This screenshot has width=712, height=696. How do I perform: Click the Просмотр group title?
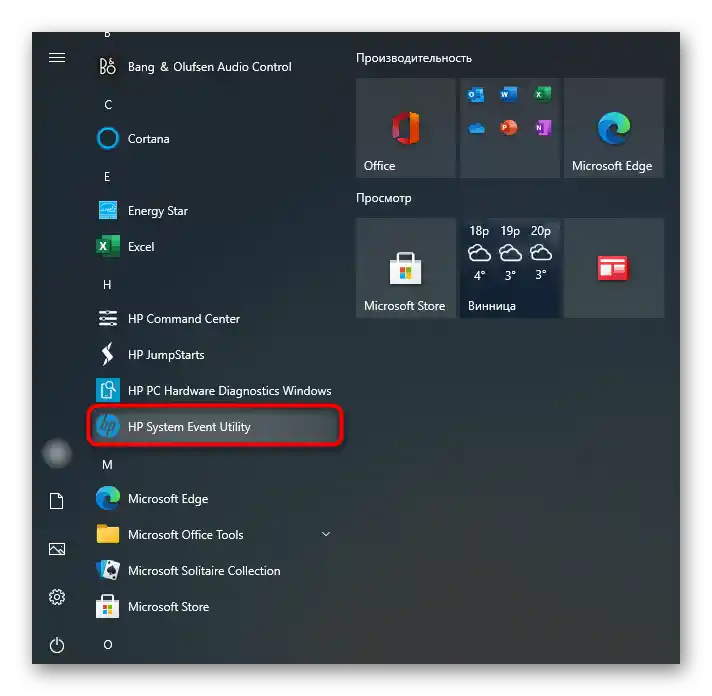pyautogui.click(x=384, y=198)
